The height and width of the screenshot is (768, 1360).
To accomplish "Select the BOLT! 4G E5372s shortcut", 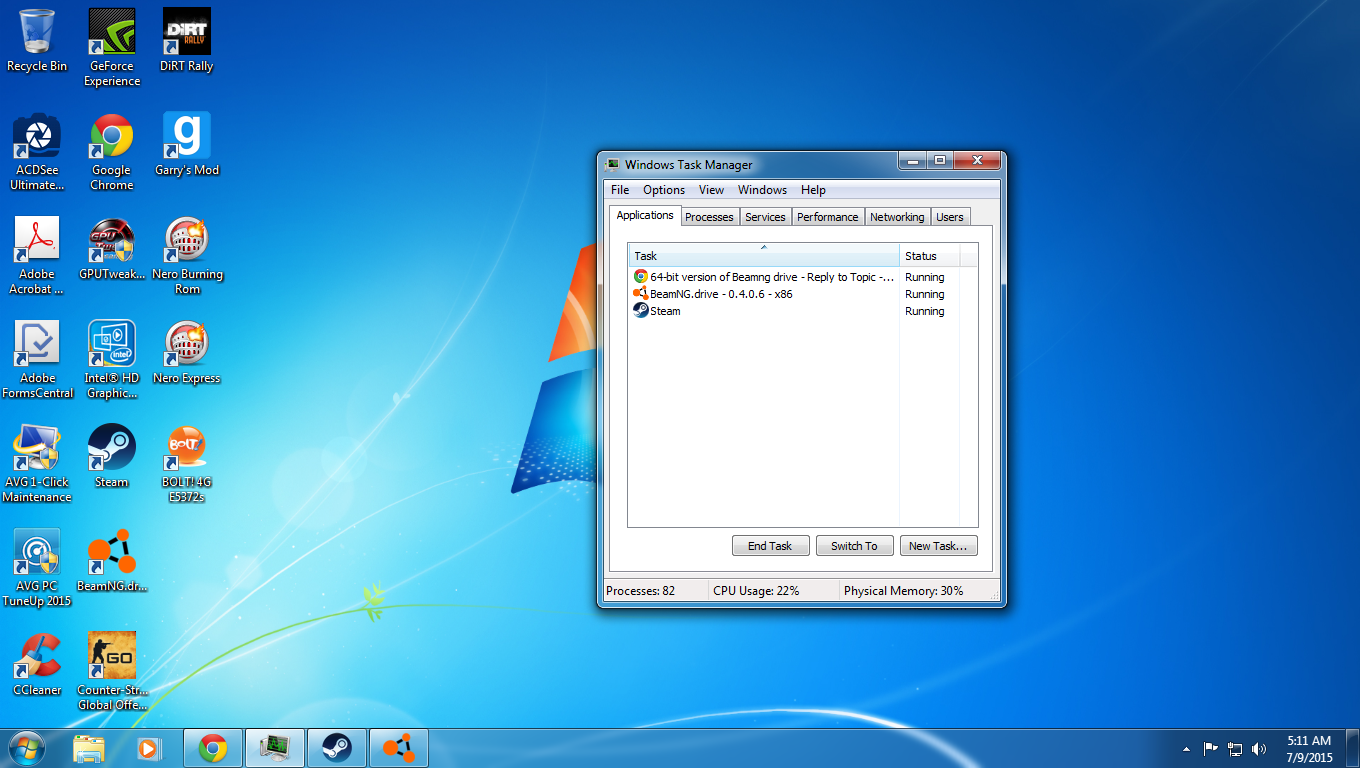I will pyautogui.click(x=187, y=463).
